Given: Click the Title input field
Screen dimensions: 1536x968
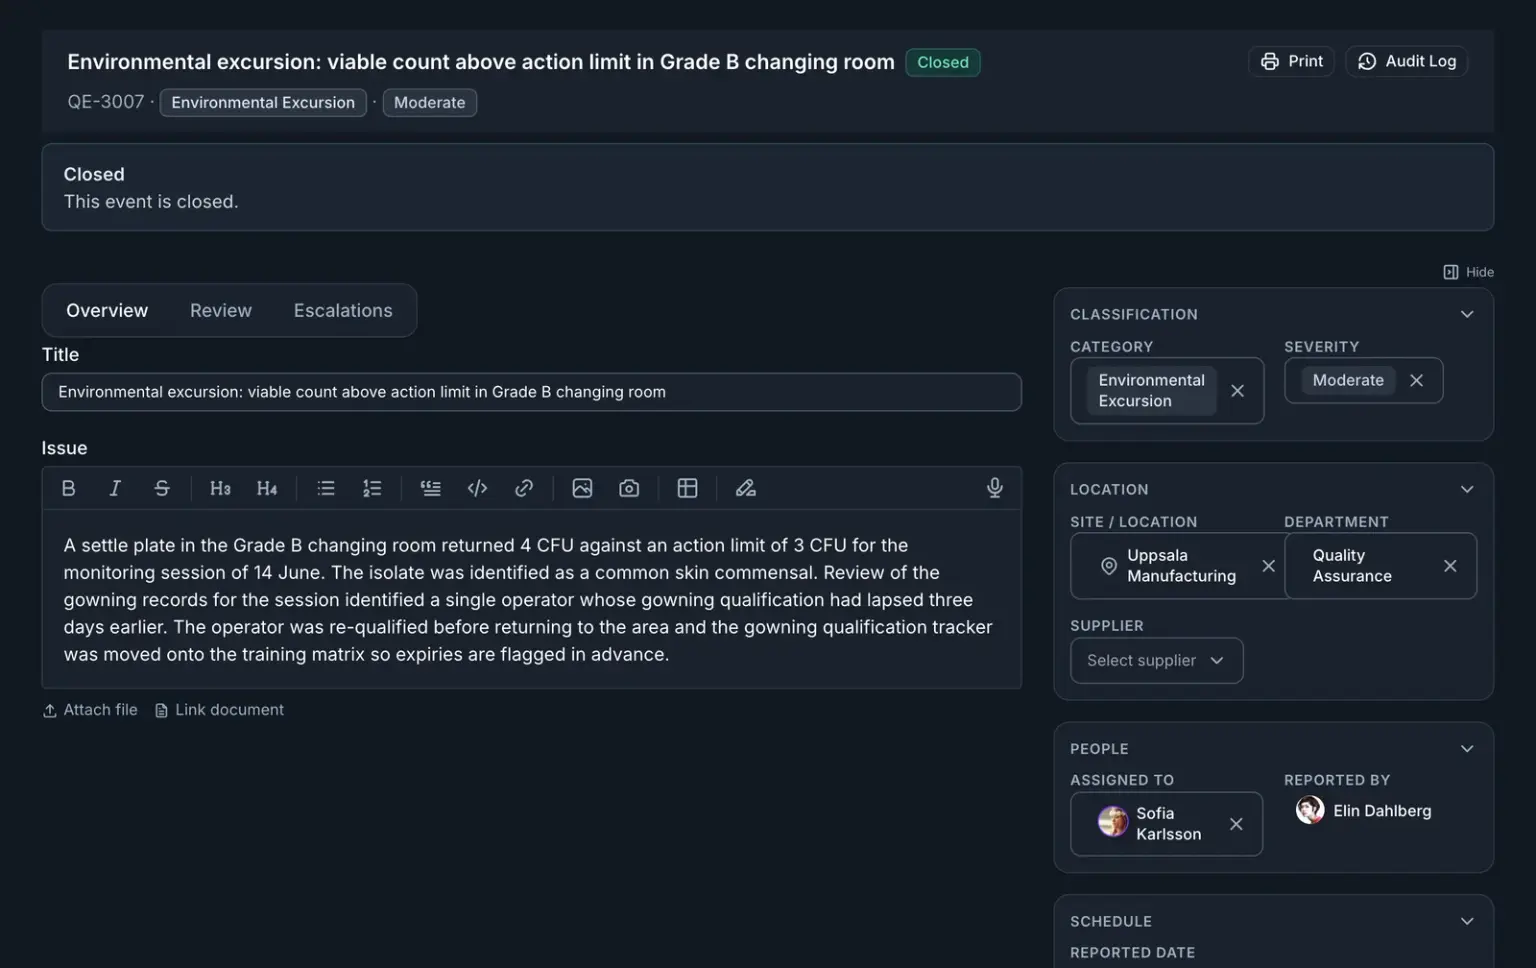Looking at the screenshot, I should coord(531,392).
